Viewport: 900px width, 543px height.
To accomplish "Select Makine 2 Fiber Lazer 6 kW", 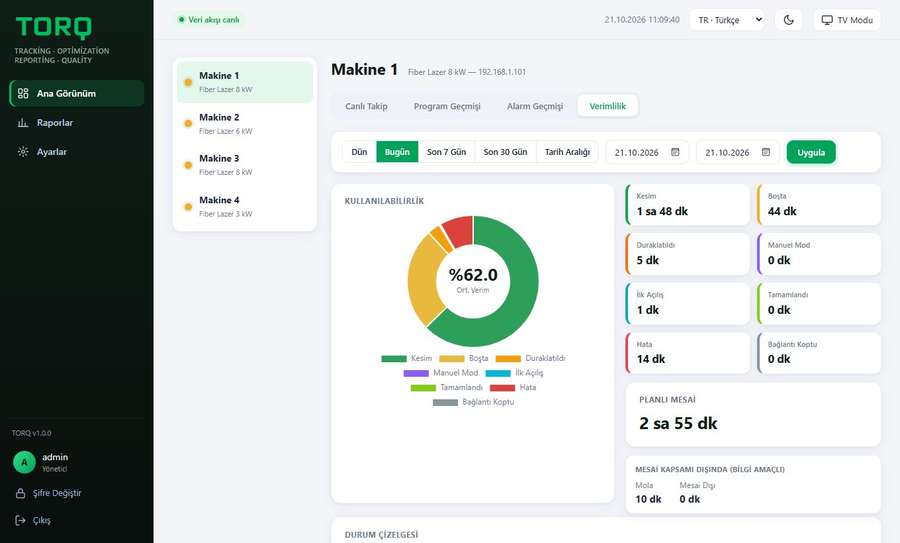I will (x=245, y=123).
